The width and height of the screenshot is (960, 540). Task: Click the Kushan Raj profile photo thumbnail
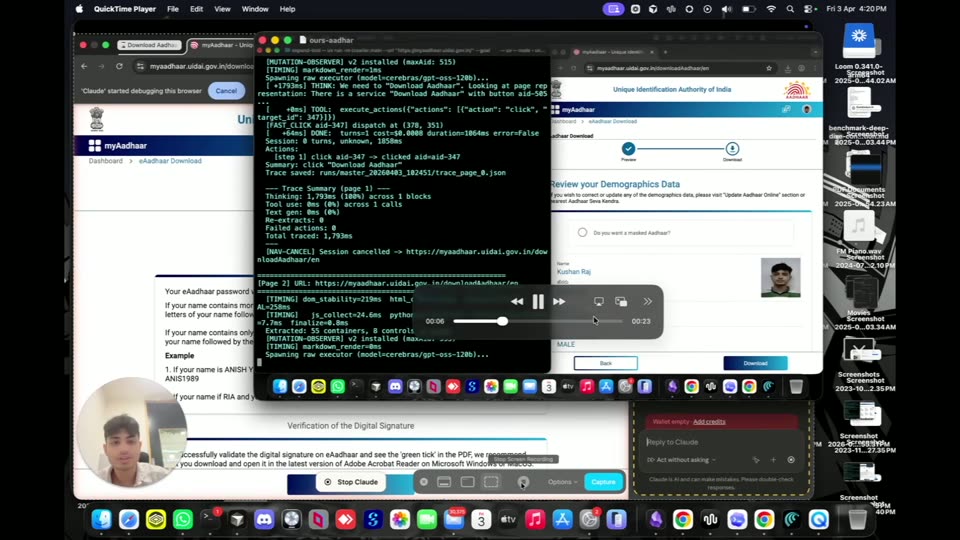click(781, 277)
